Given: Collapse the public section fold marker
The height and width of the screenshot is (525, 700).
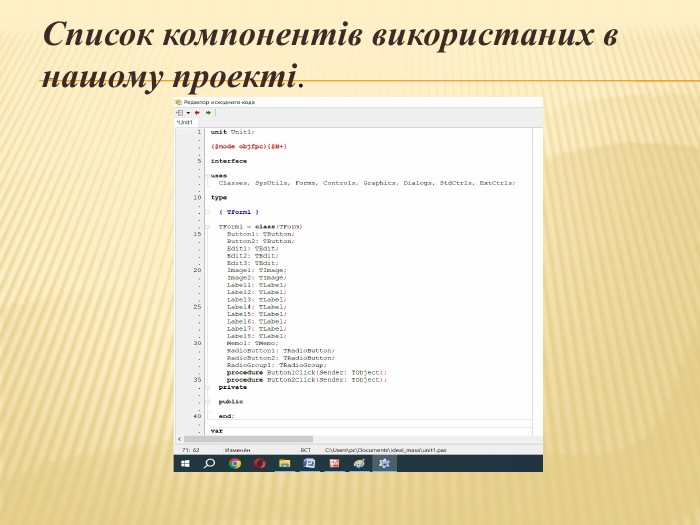Looking at the screenshot, I should pos(207,402).
